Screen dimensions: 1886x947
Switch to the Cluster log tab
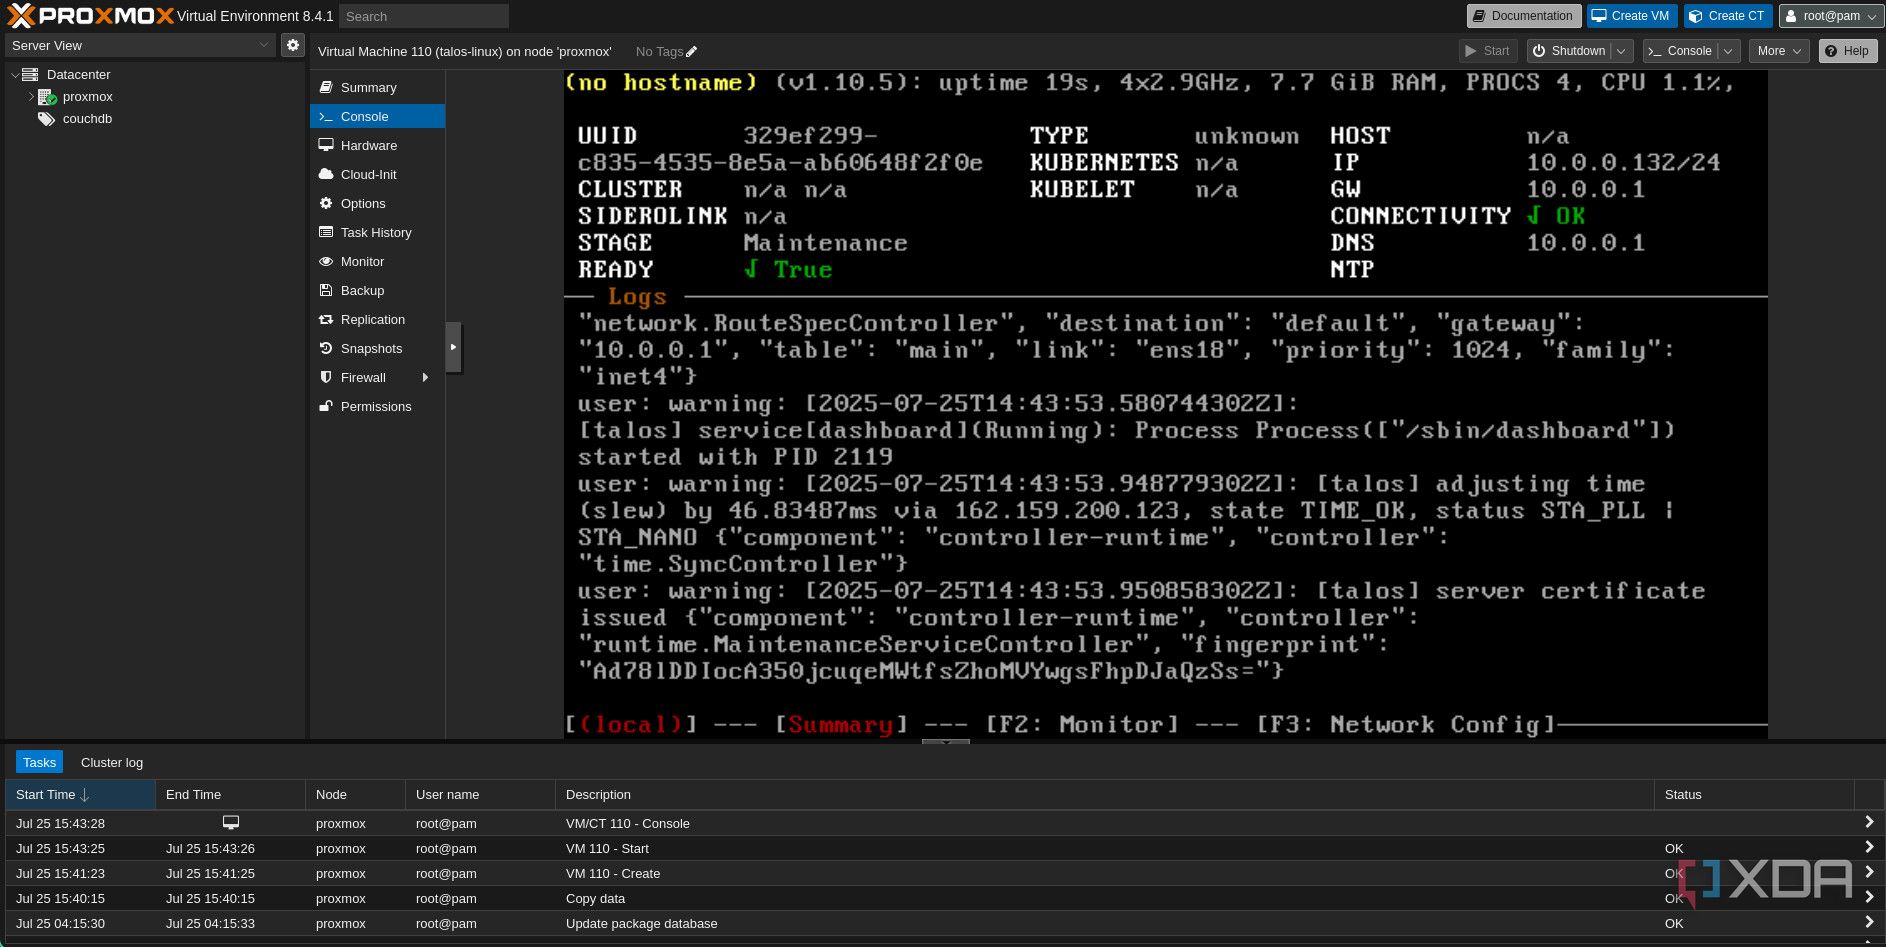(x=112, y=762)
